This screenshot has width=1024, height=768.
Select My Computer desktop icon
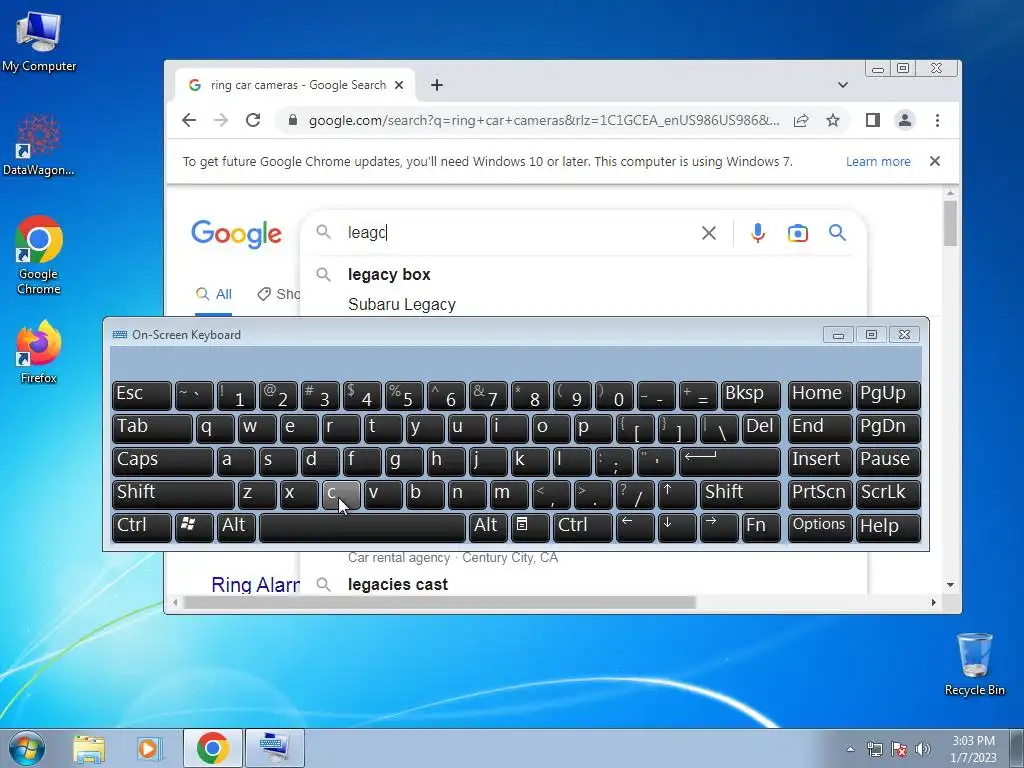(x=39, y=42)
